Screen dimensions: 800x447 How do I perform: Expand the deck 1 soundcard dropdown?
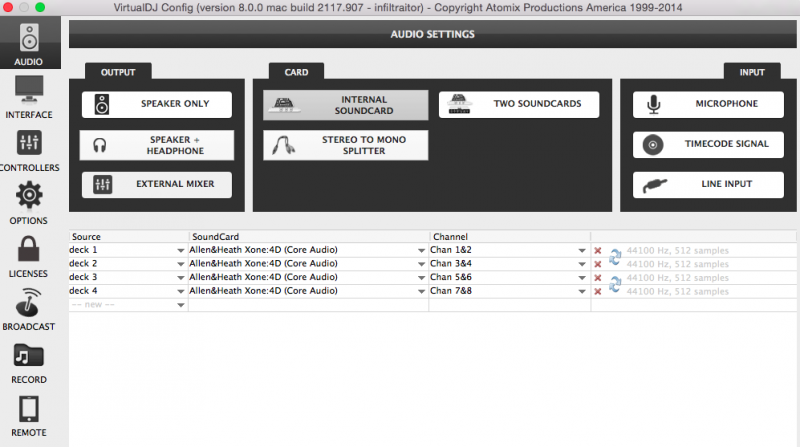coord(421,251)
